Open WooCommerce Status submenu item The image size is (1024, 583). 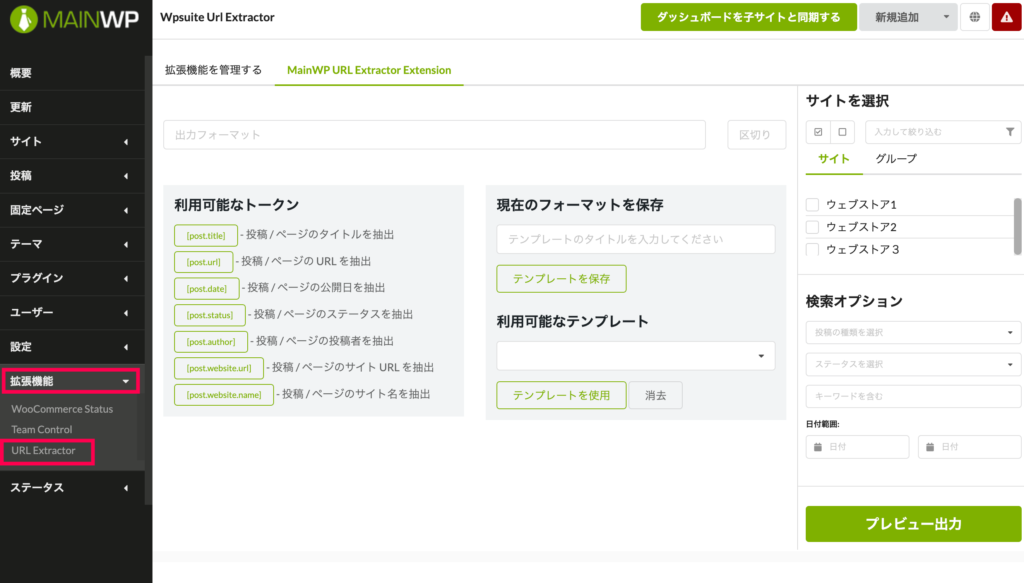pos(62,409)
